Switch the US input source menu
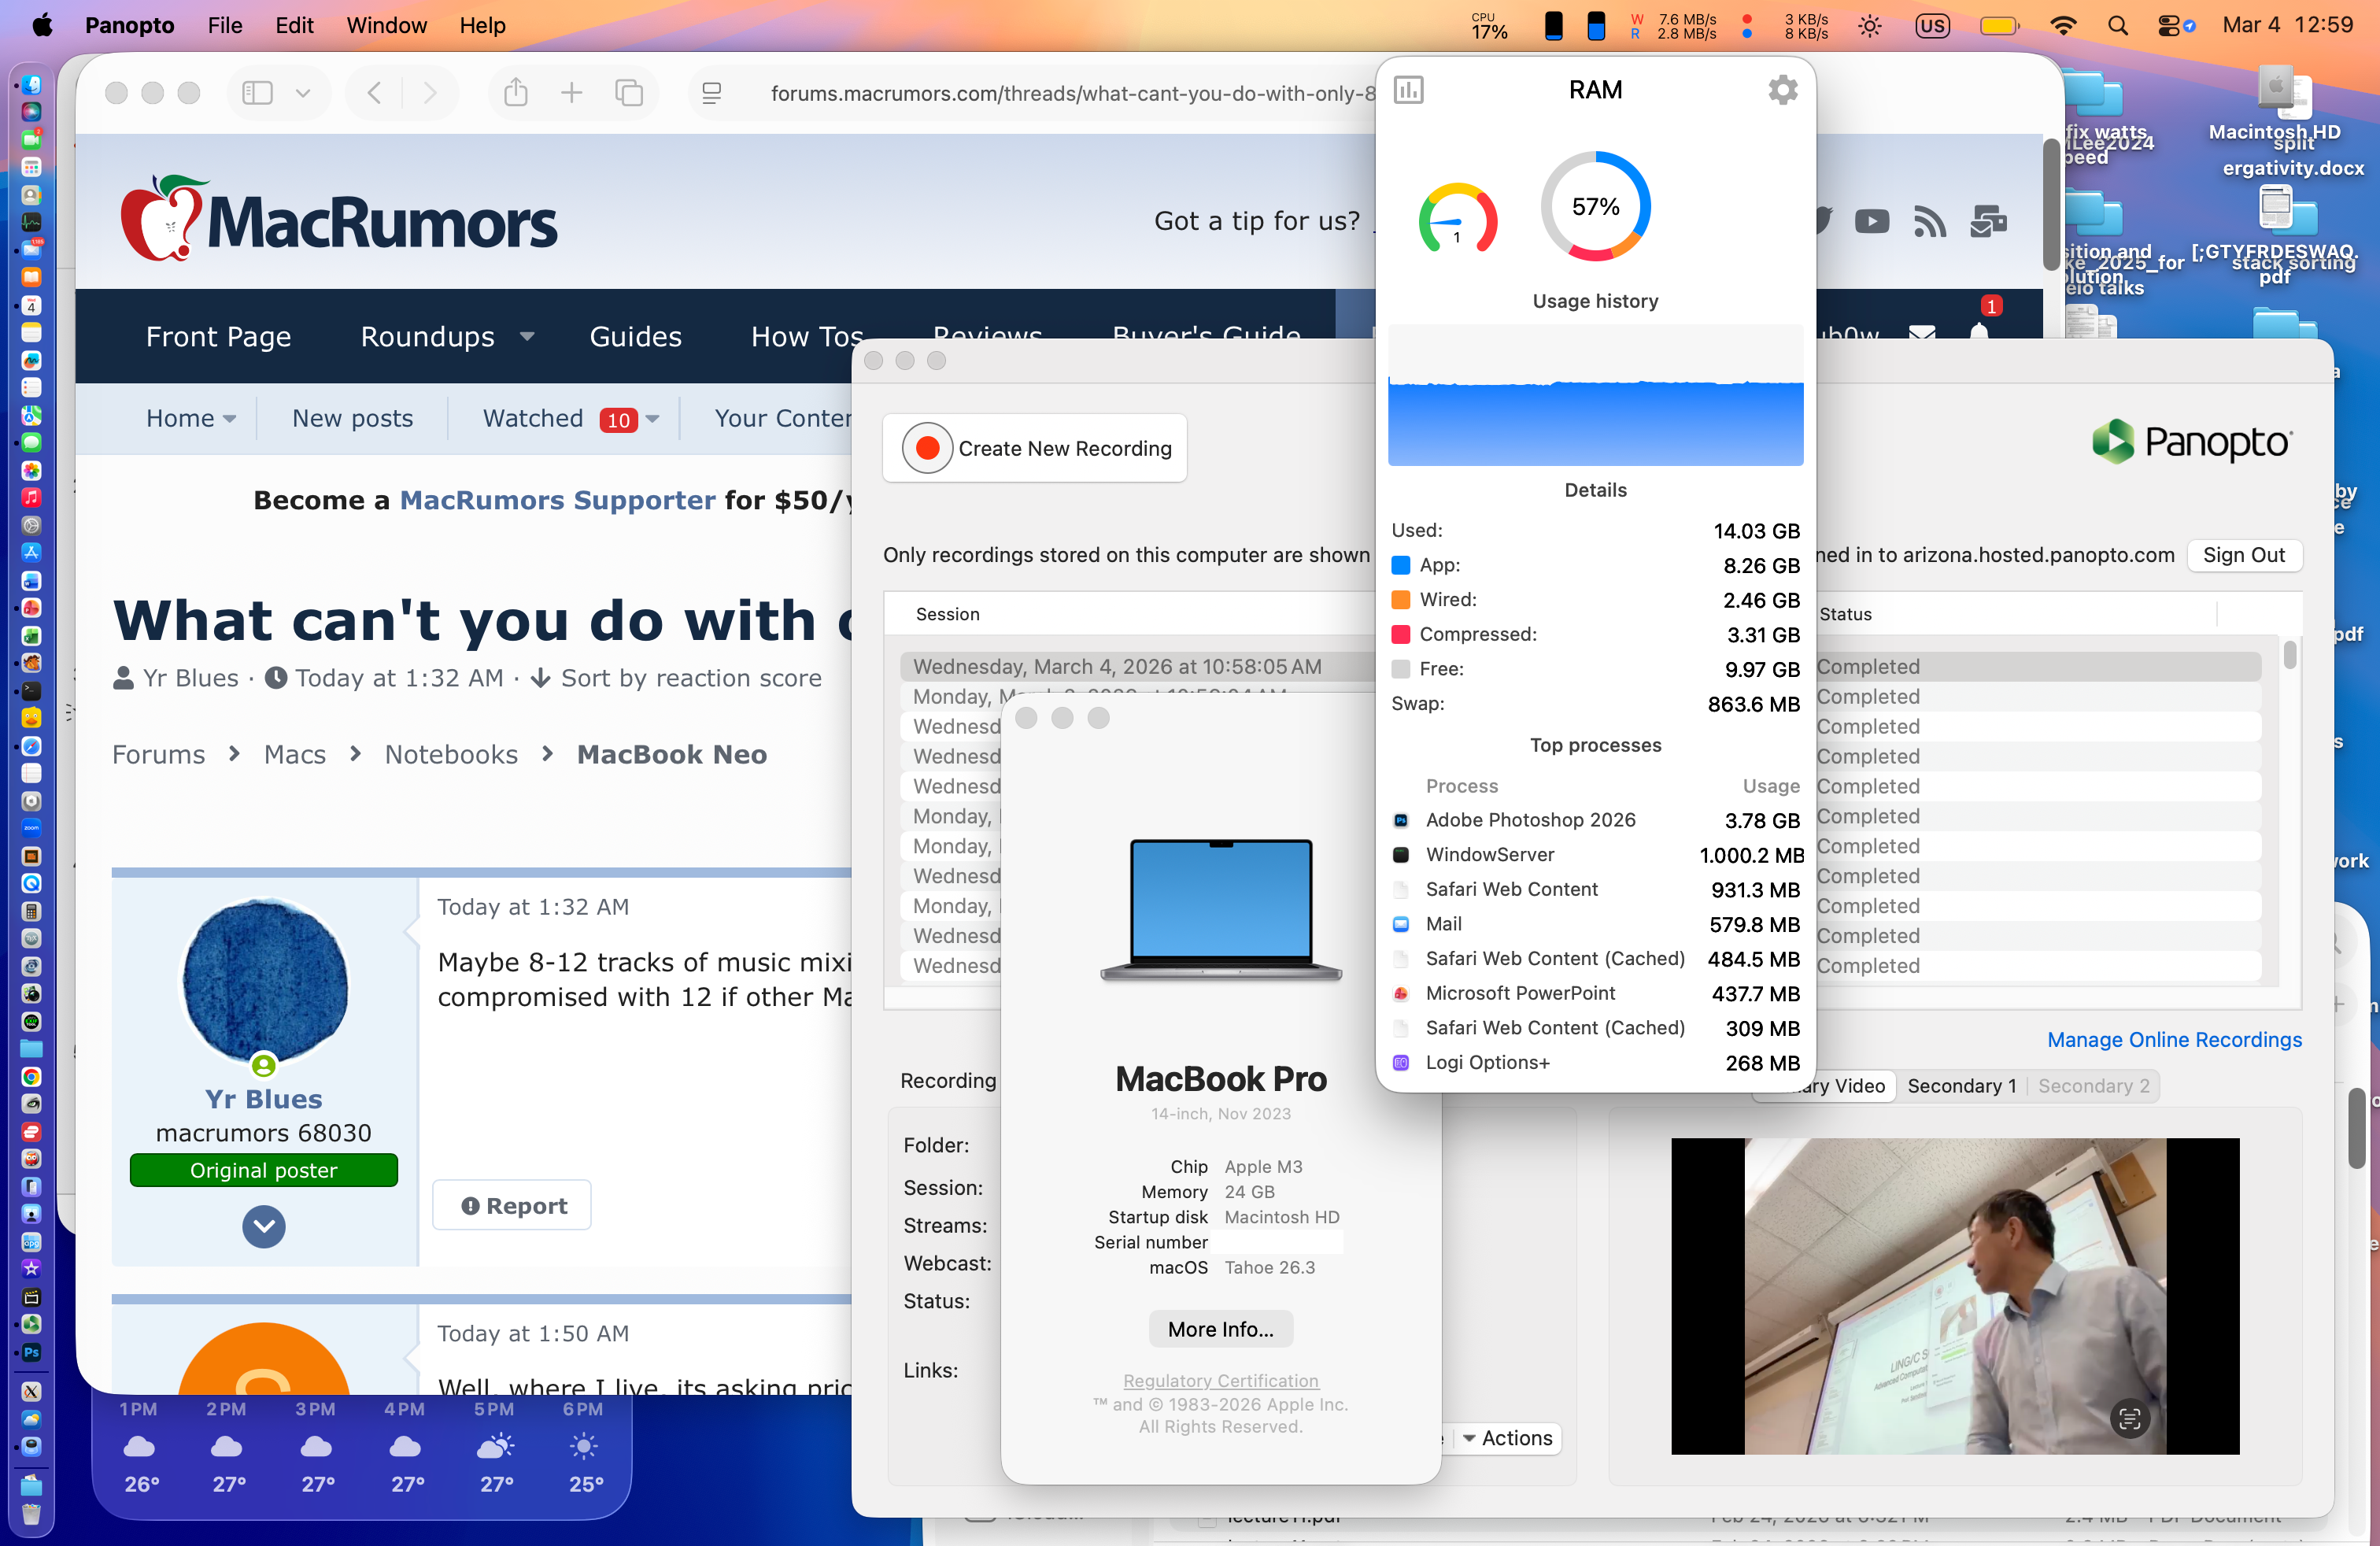This screenshot has width=2380, height=1546. click(1932, 26)
